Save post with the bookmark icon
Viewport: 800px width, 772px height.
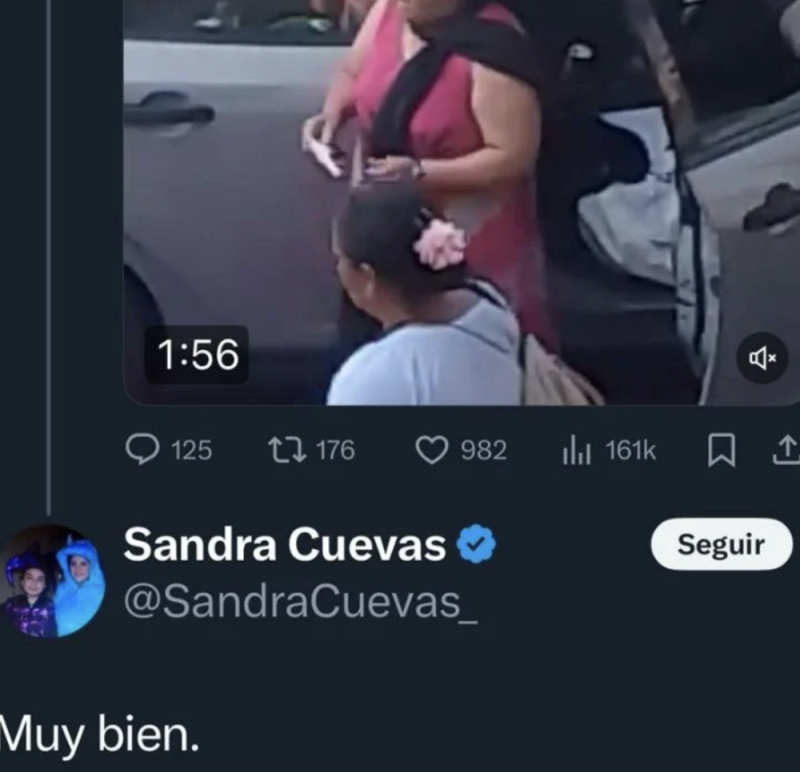721,450
